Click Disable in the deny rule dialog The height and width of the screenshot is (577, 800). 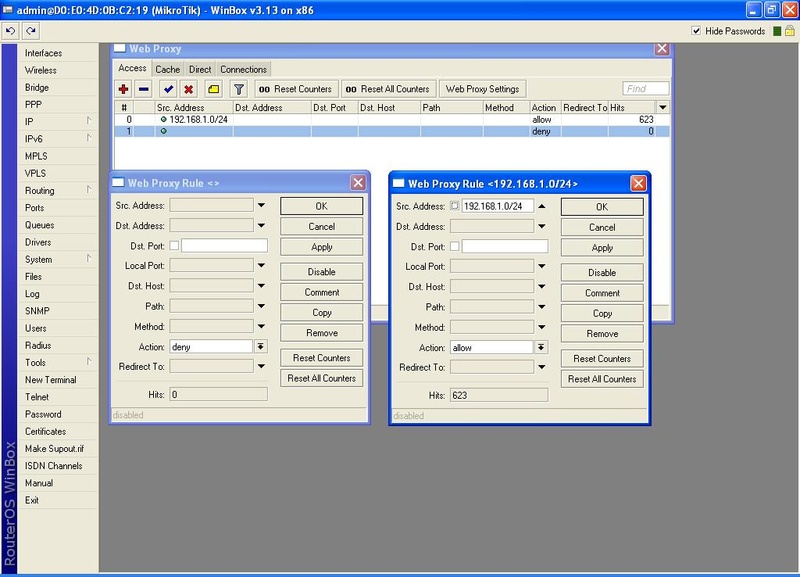click(321, 272)
